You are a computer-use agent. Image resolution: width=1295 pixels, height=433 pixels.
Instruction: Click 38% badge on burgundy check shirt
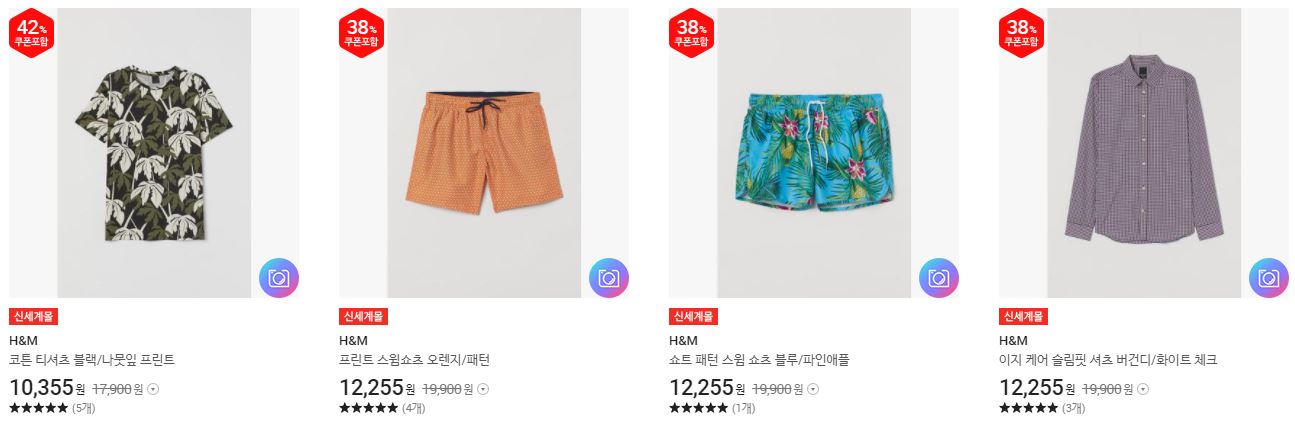(1021, 34)
